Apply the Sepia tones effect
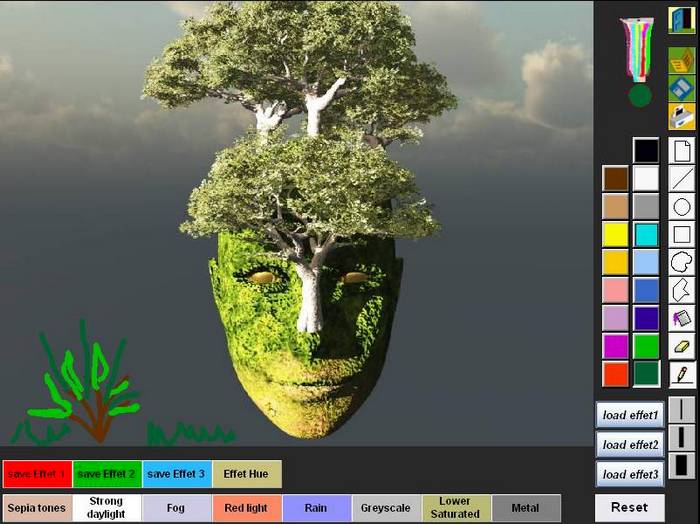Viewport: 700px width, 524px height. pyautogui.click(x=37, y=508)
